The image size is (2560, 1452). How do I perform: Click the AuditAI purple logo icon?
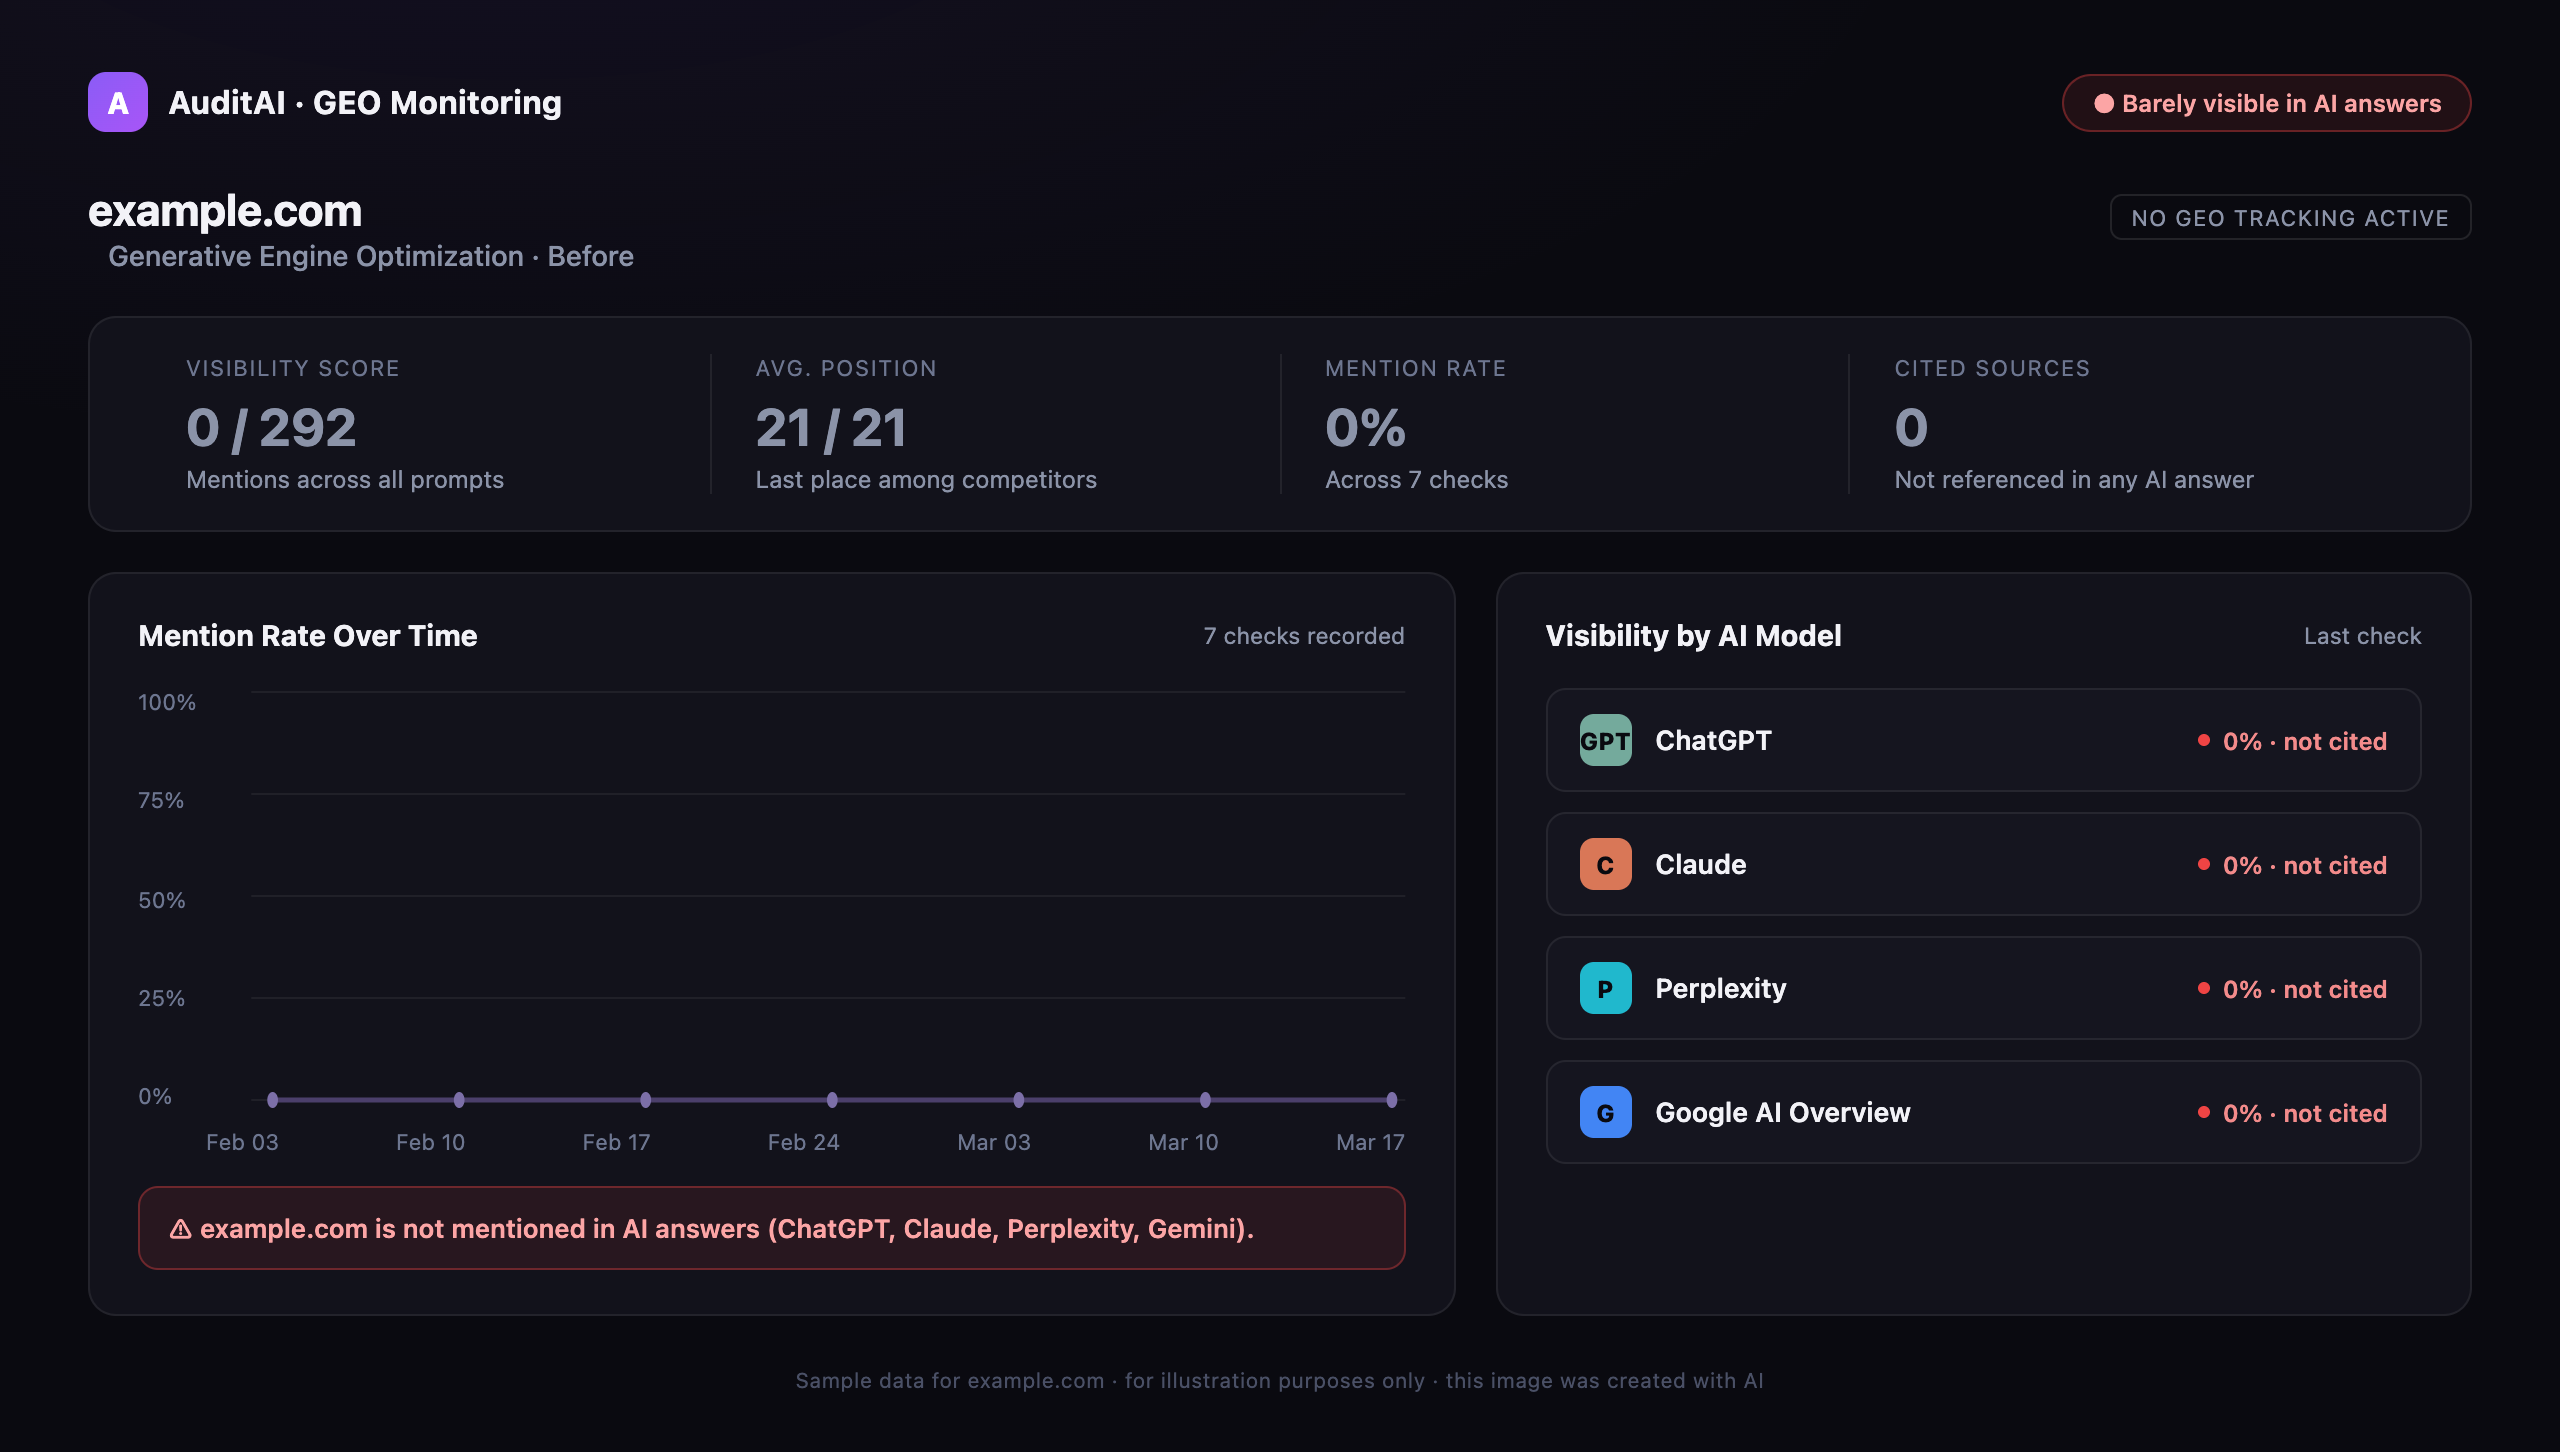coord(118,102)
